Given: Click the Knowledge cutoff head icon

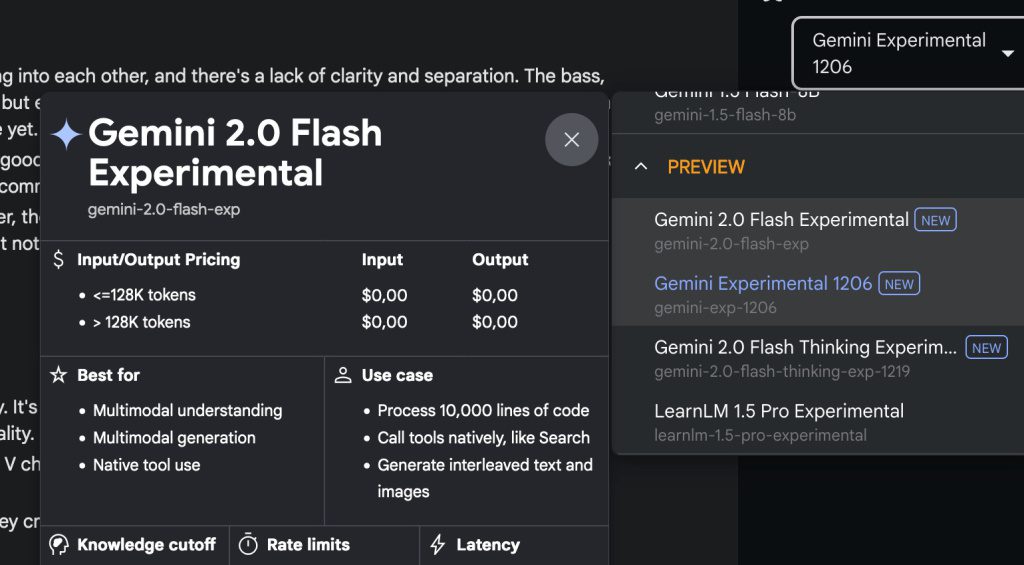Looking at the screenshot, I should coord(59,545).
